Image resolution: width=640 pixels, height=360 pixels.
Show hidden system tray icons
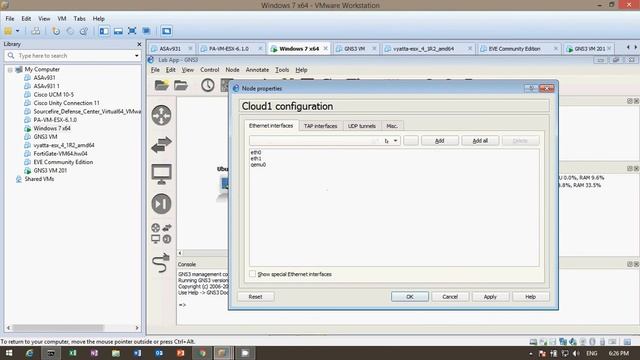(x=531, y=353)
